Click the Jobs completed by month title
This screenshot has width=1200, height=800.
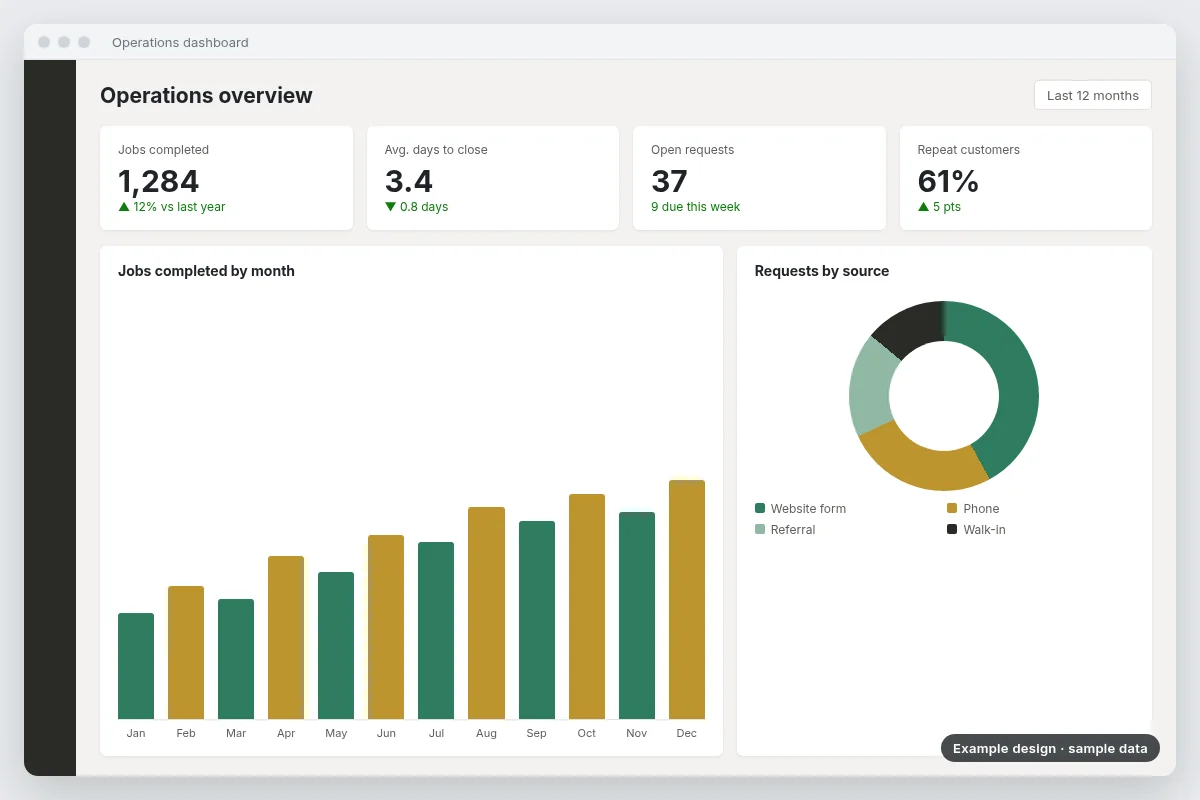(206, 271)
